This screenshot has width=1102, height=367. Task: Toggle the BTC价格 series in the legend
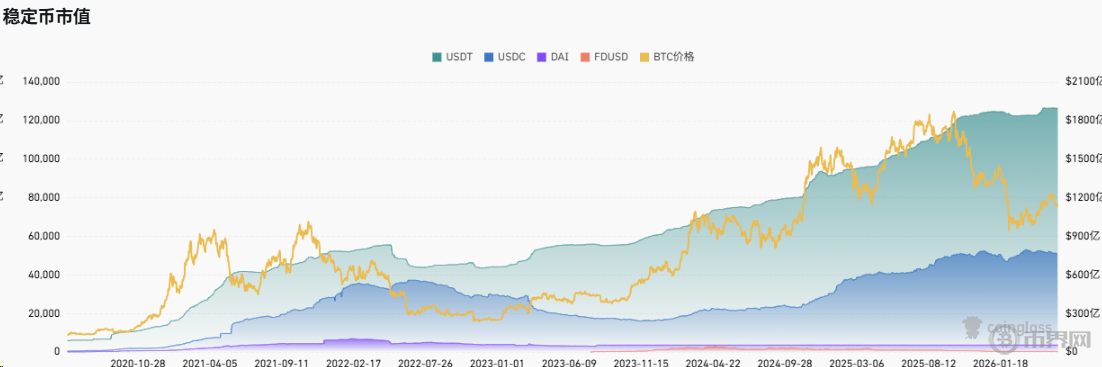(668, 57)
